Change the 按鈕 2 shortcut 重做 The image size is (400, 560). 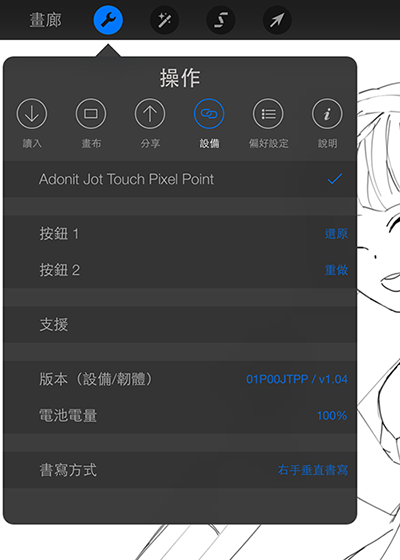pyautogui.click(x=336, y=270)
